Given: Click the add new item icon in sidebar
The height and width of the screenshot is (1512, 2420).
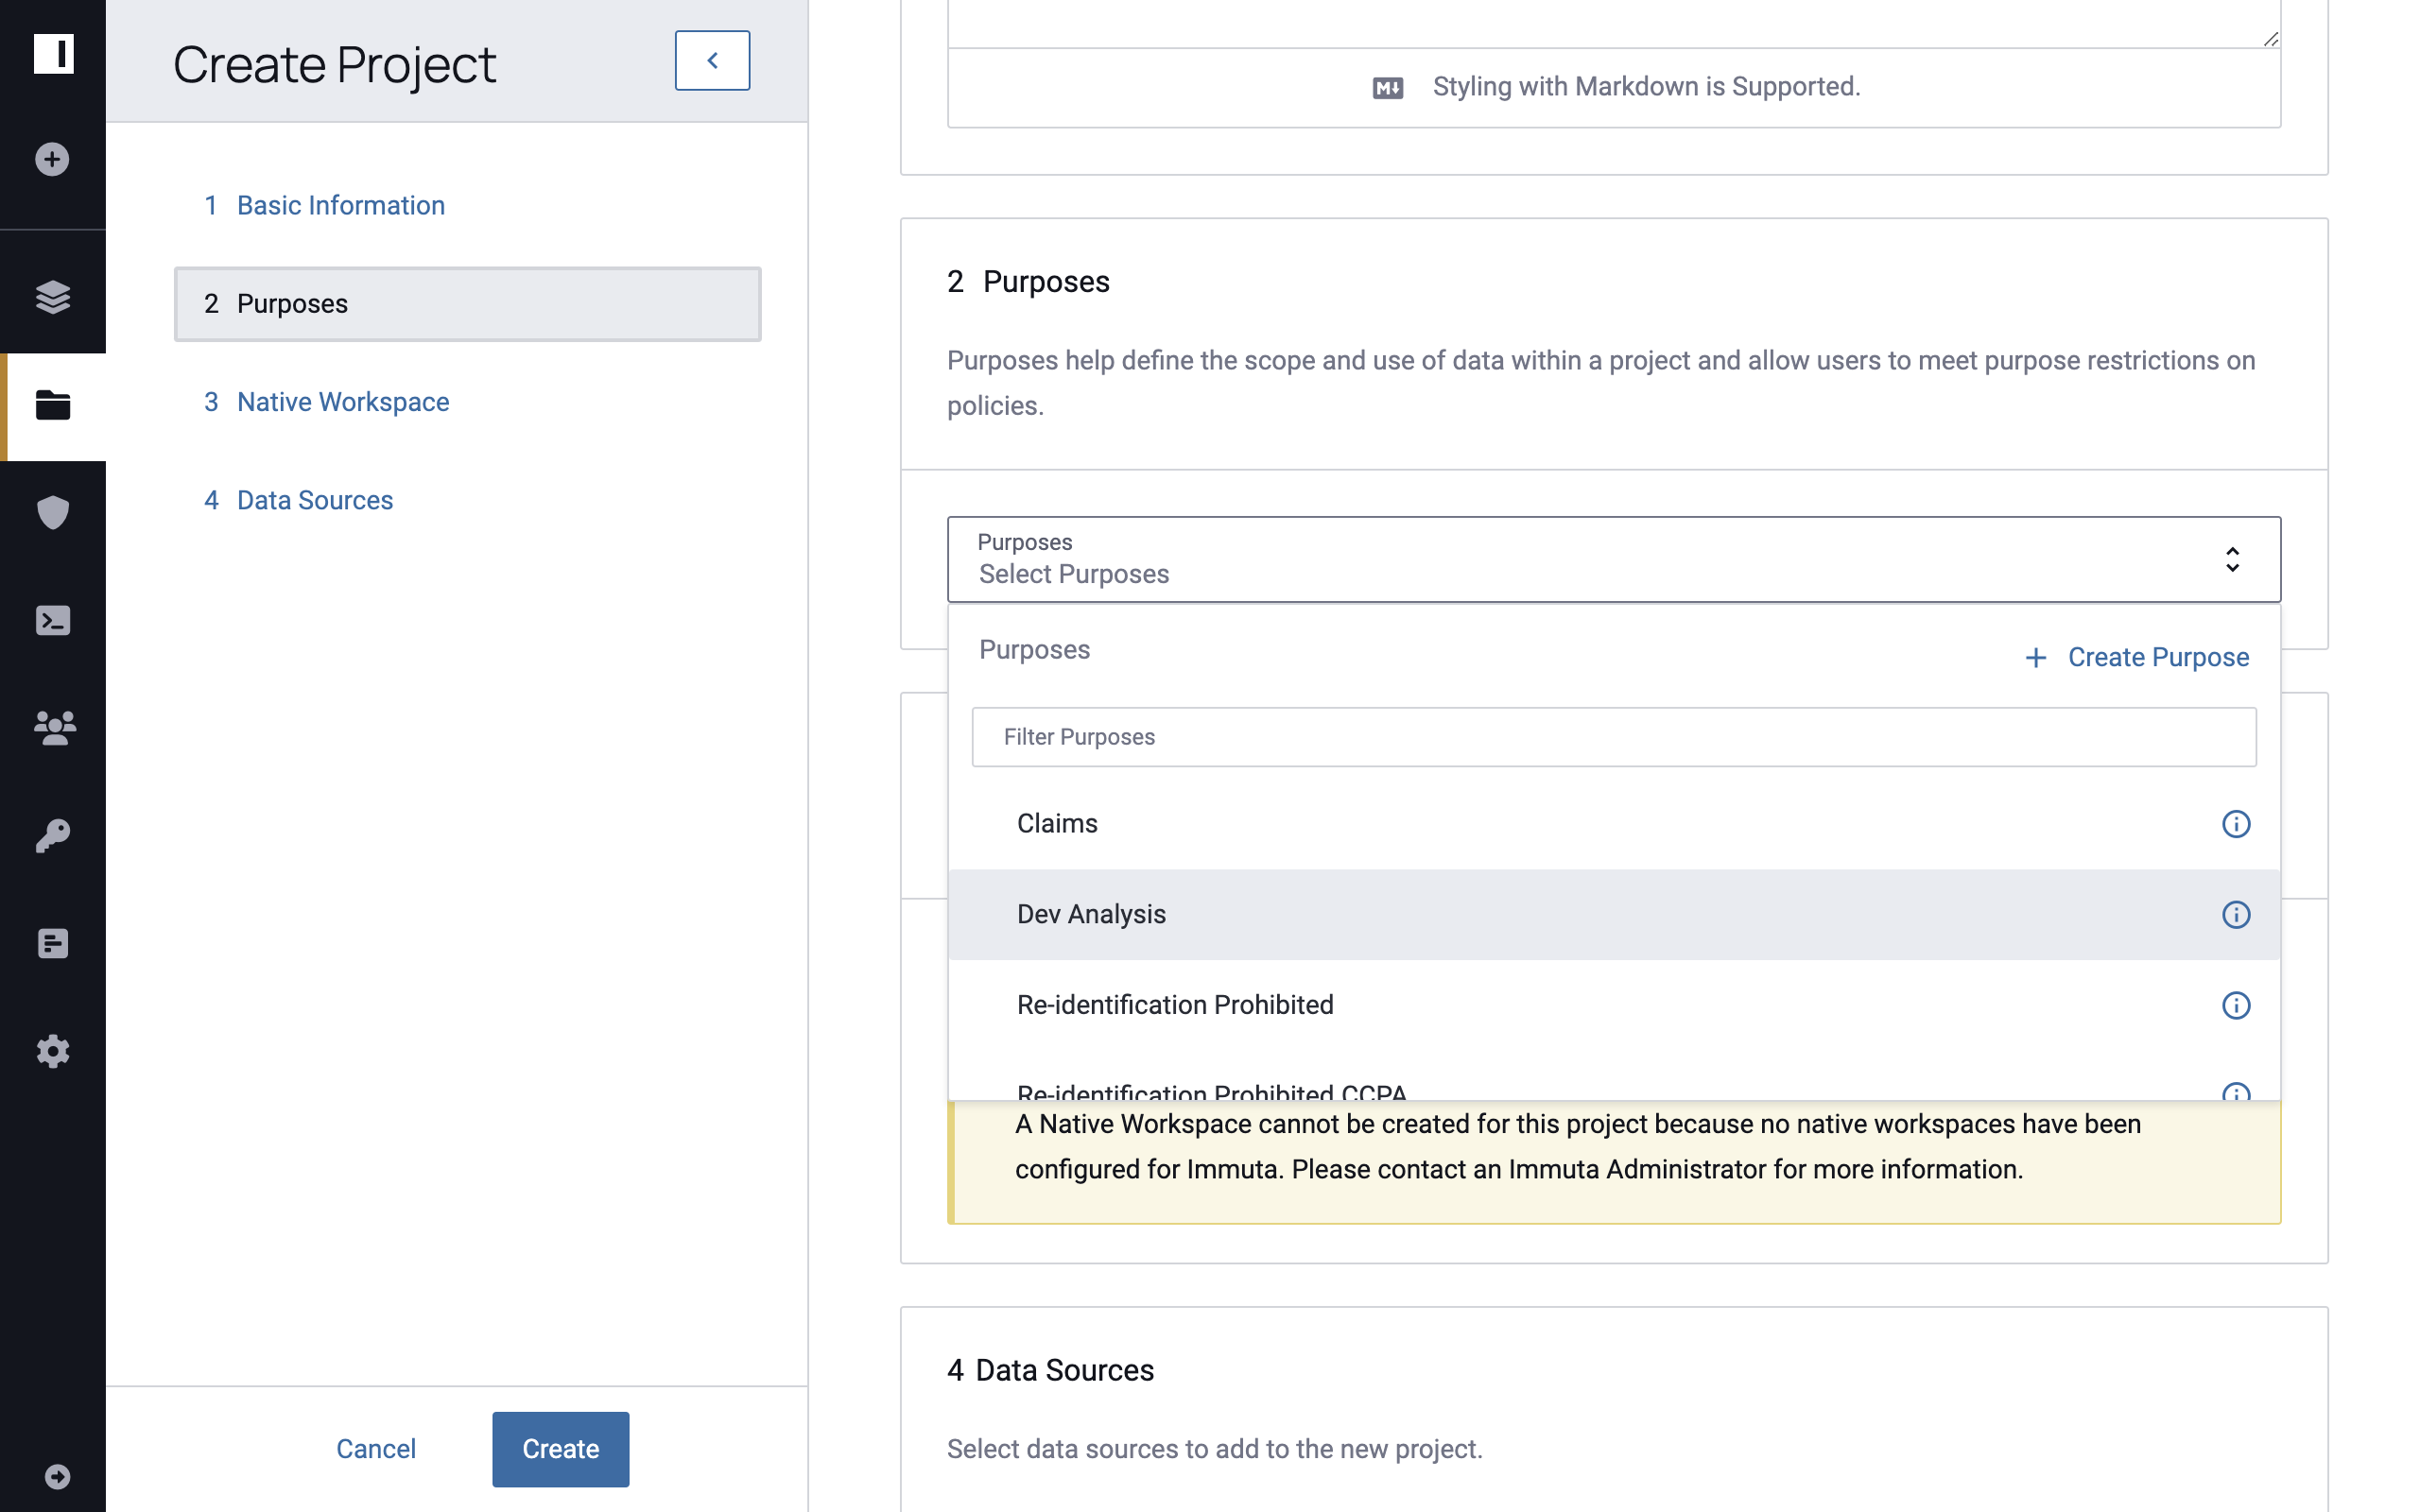Looking at the screenshot, I should click(x=52, y=159).
